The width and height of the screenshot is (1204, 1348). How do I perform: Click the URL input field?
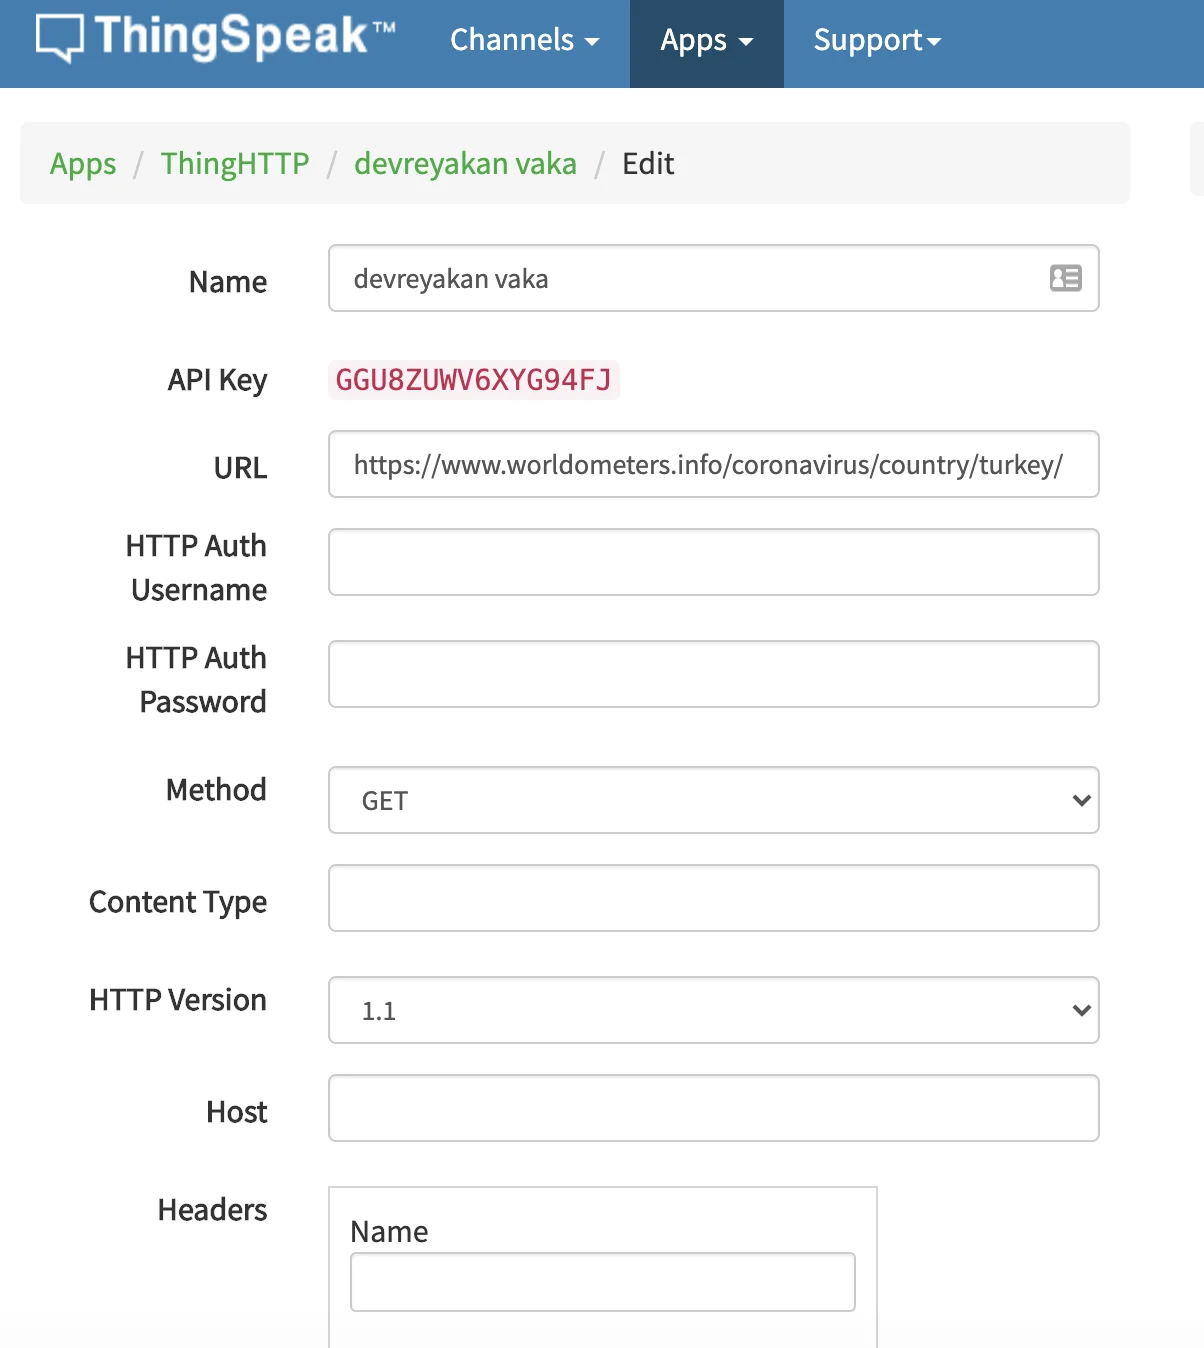point(714,464)
